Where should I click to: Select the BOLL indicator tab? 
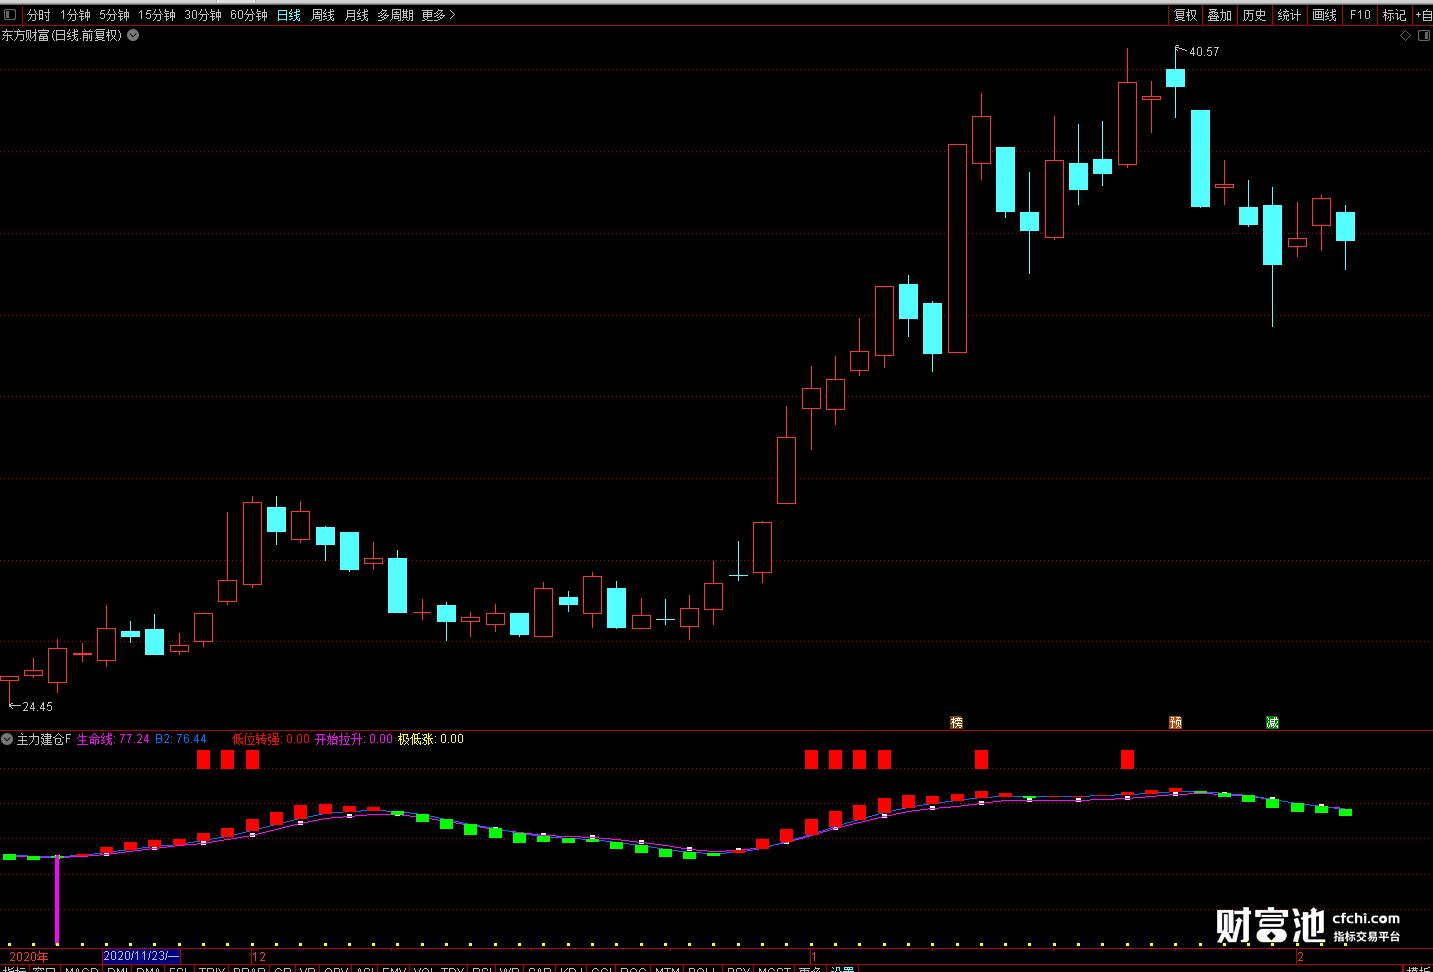coord(702,968)
